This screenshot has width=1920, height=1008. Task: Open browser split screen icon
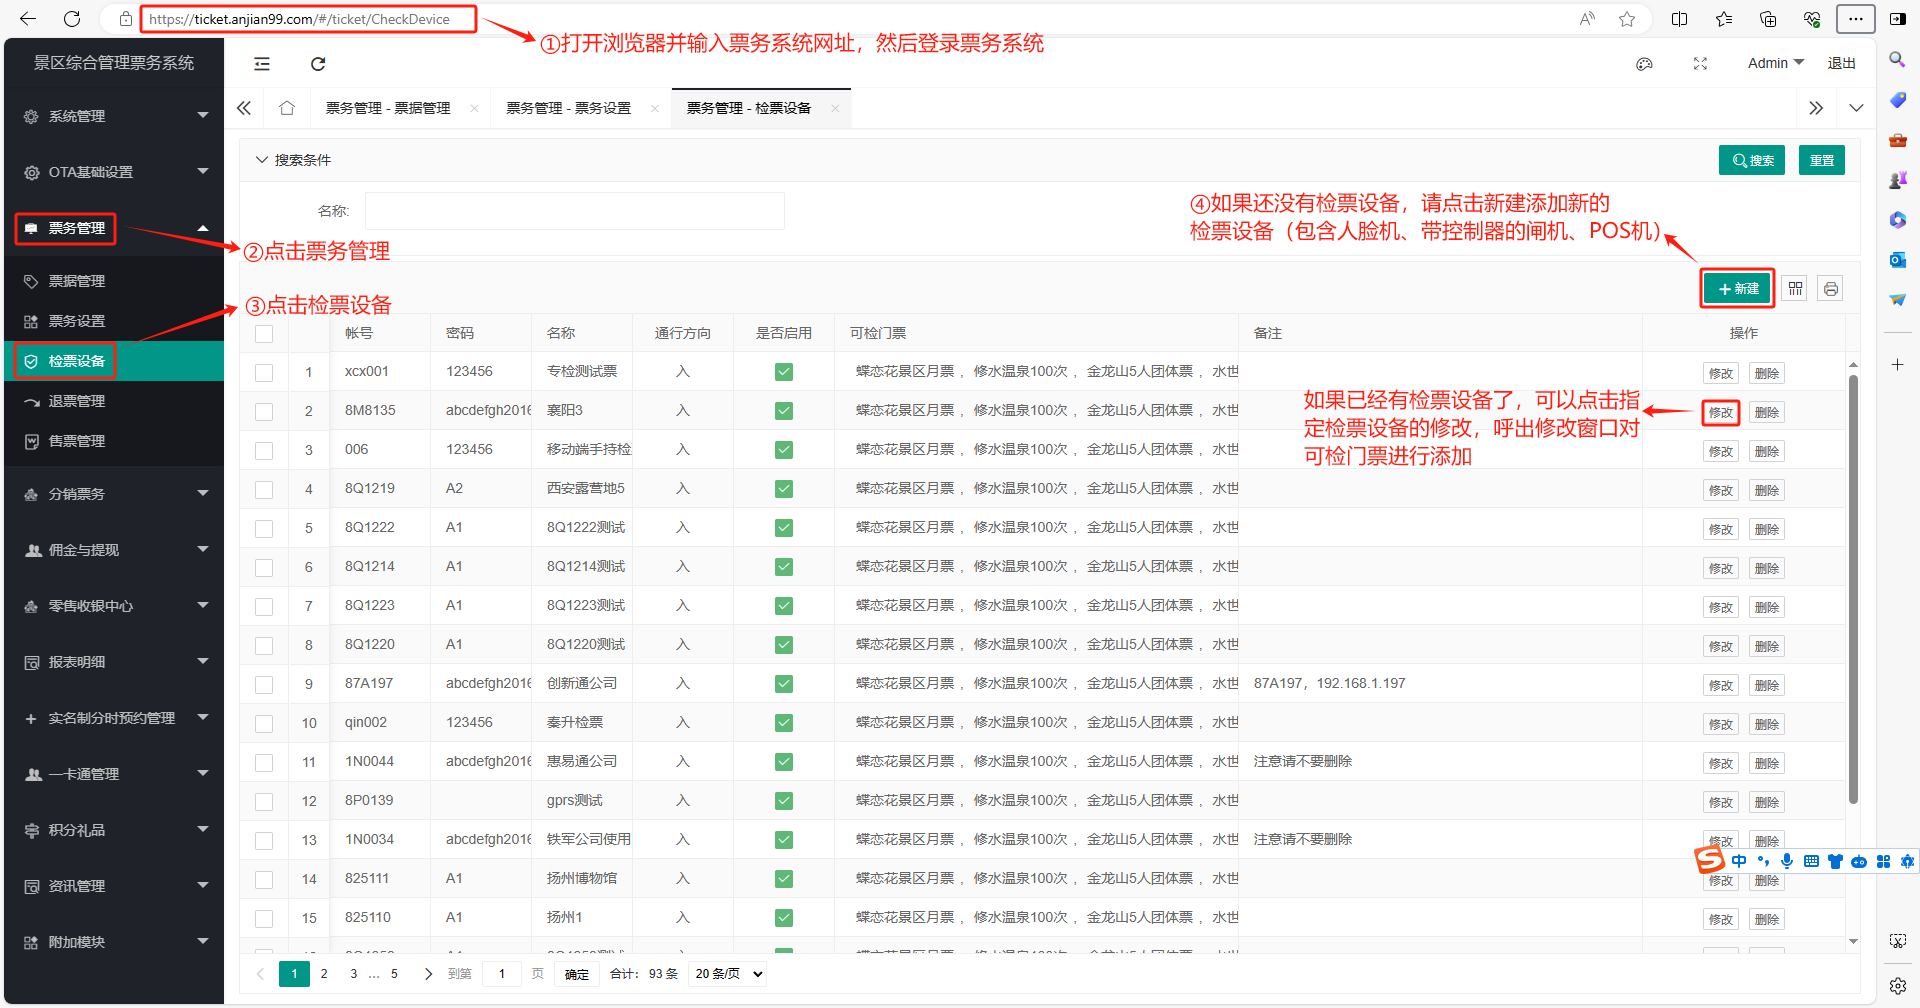pyautogui.click(x=1680, y=19)
